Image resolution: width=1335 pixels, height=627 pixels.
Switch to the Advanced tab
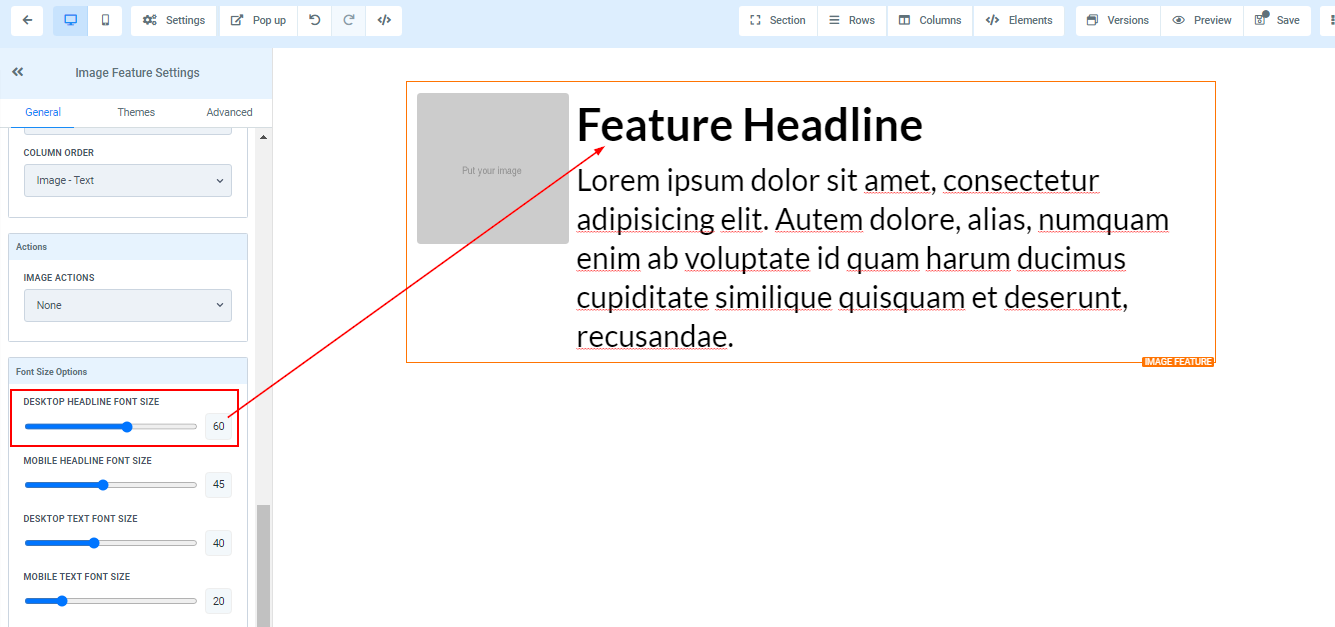tap(229, 112)
